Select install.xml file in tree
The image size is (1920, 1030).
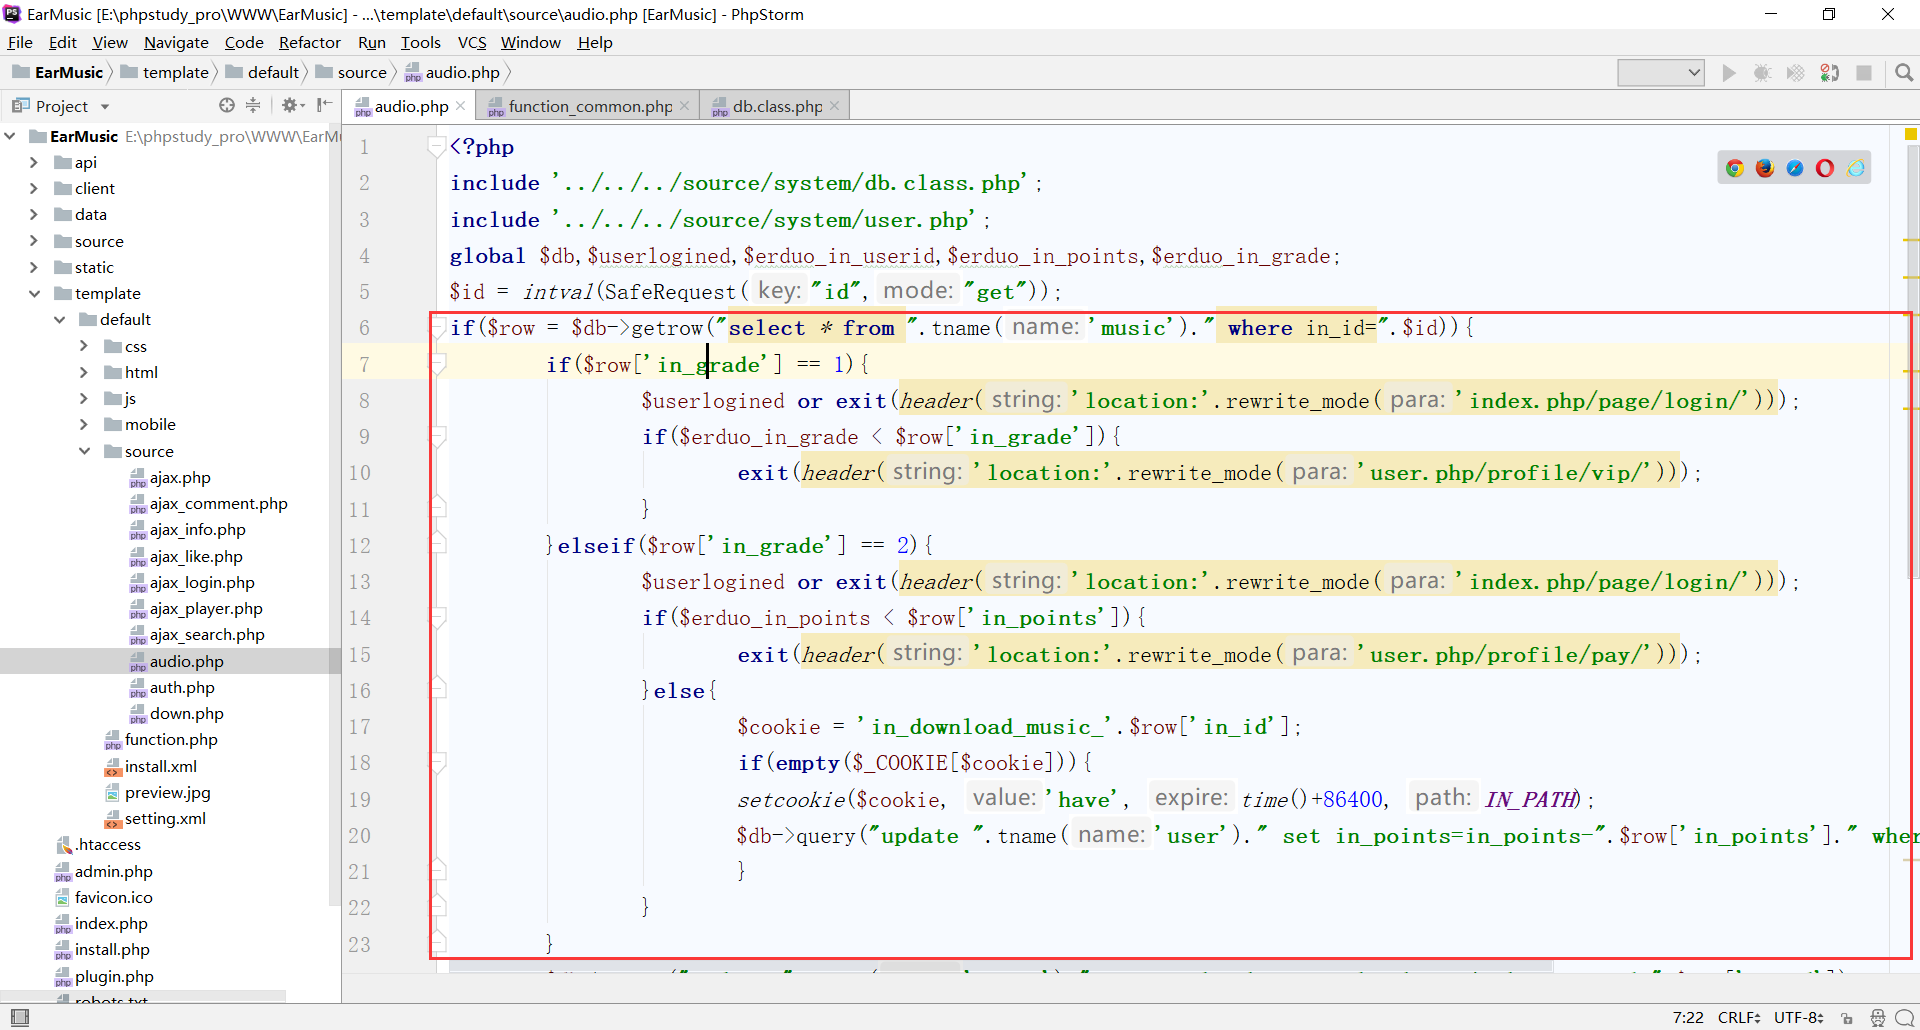(x=151, y=766)
